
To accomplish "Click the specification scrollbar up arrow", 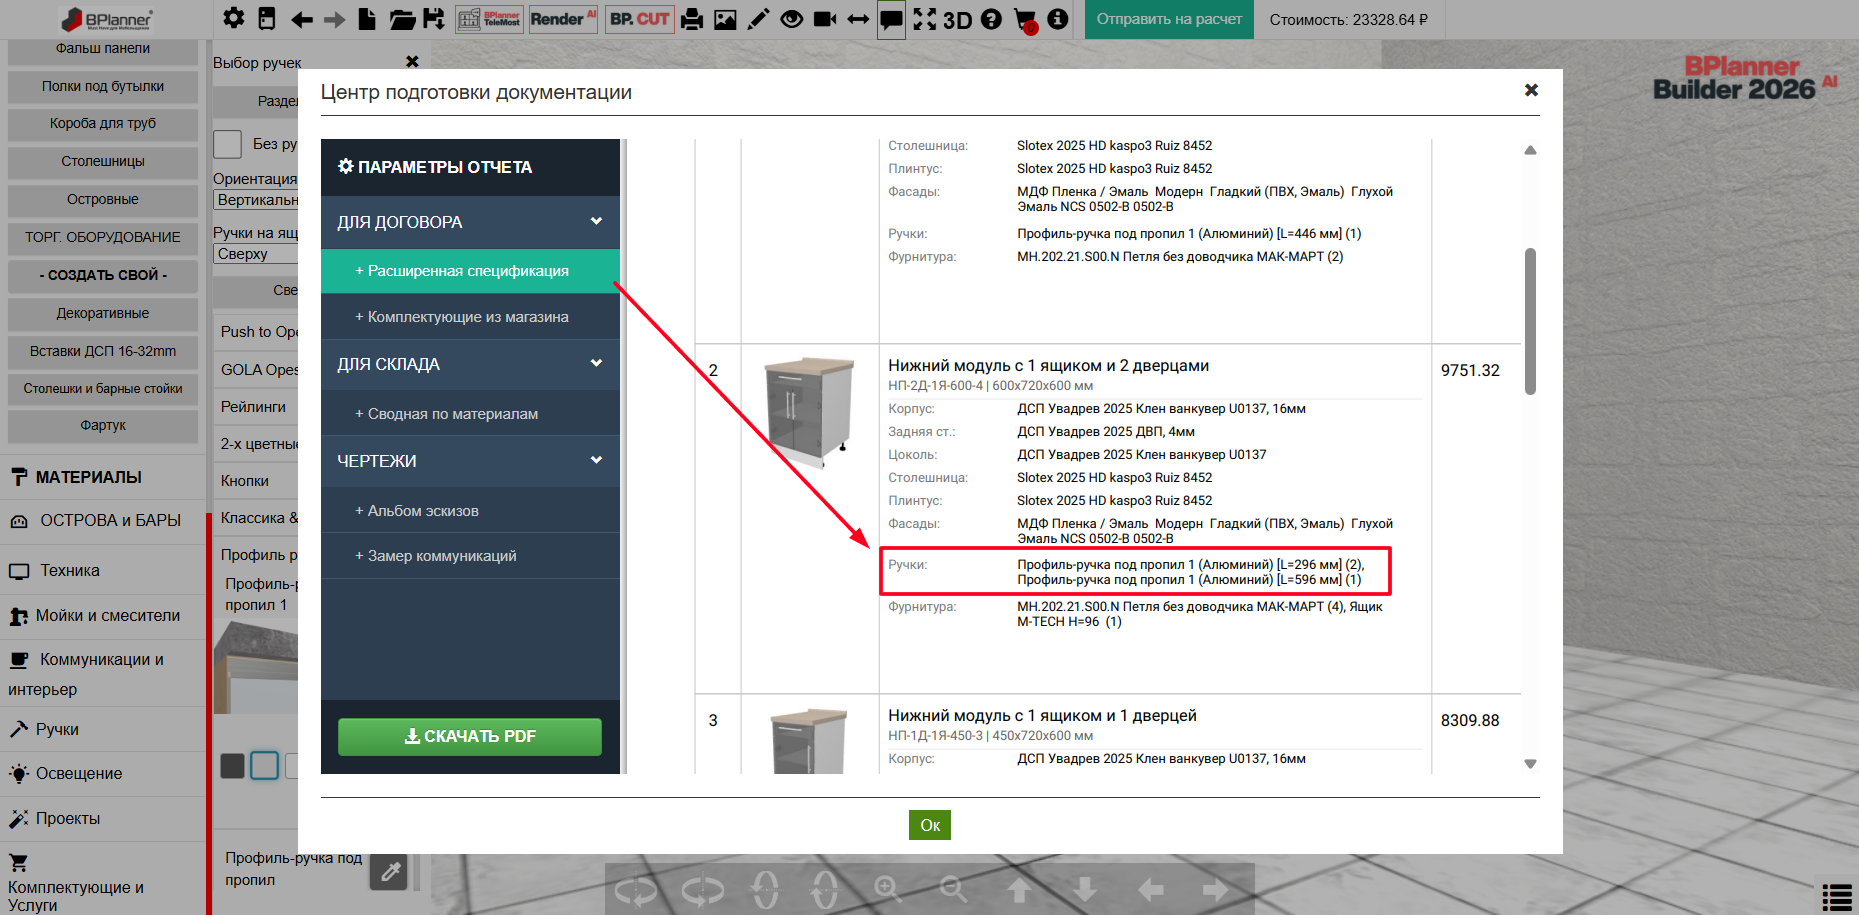I will pos(1530,150).
